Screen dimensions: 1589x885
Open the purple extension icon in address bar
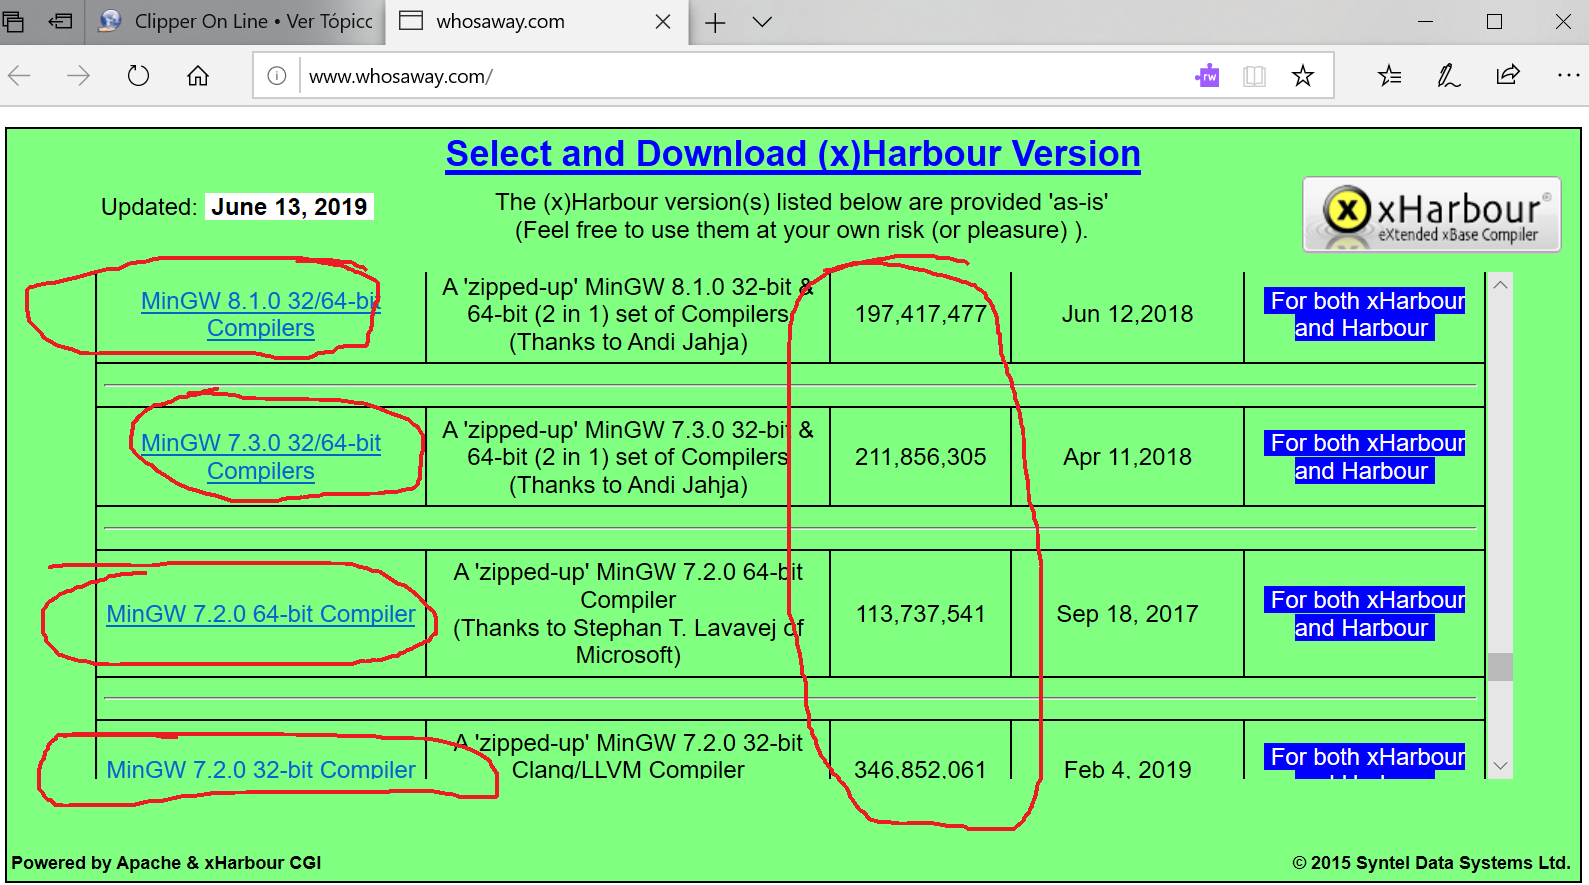coord(1207,76)
